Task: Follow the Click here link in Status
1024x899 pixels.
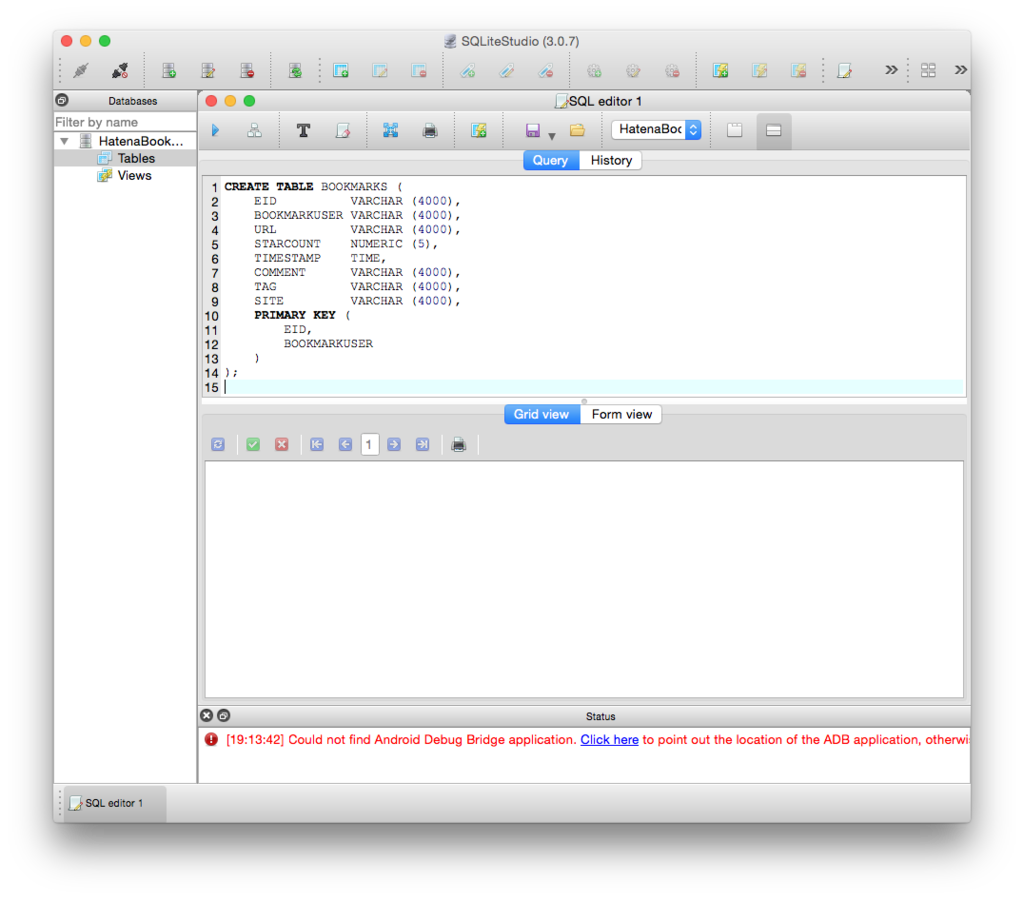Action: (x=609, y=740)
